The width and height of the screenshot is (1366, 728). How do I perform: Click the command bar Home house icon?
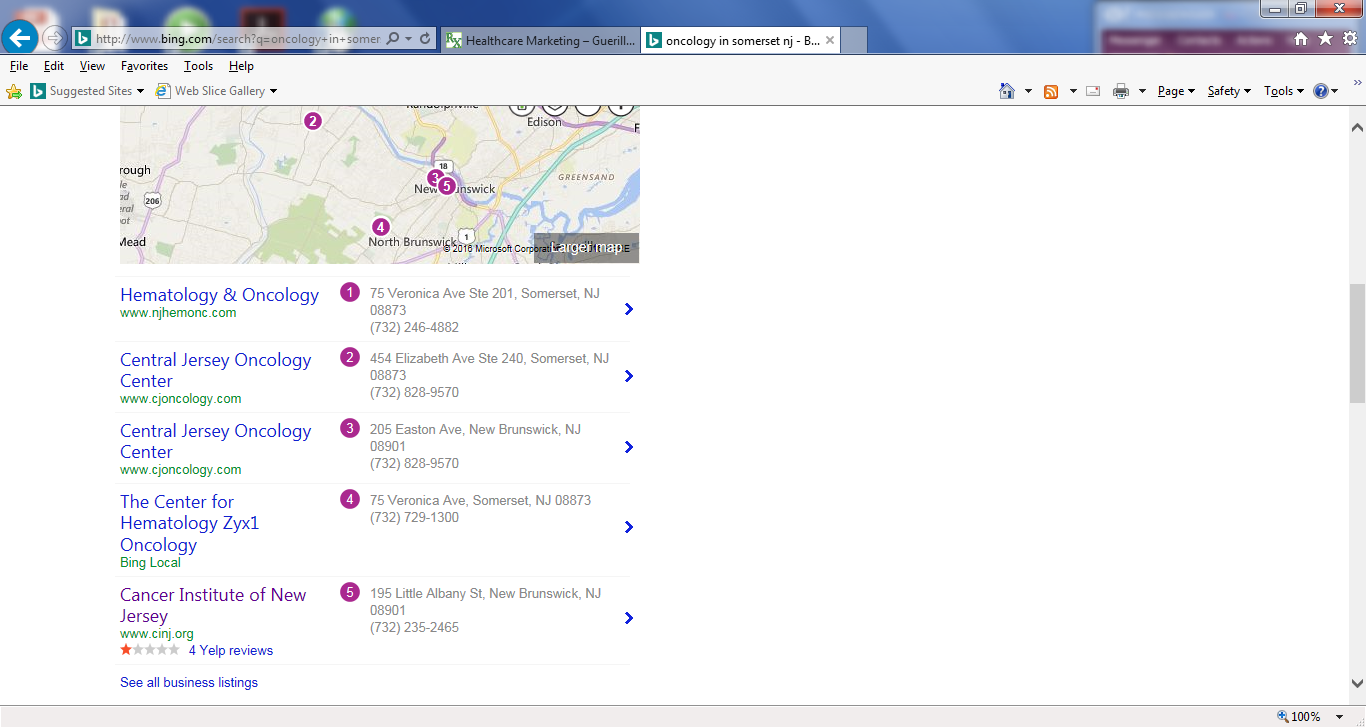(x=1007, y=91)
